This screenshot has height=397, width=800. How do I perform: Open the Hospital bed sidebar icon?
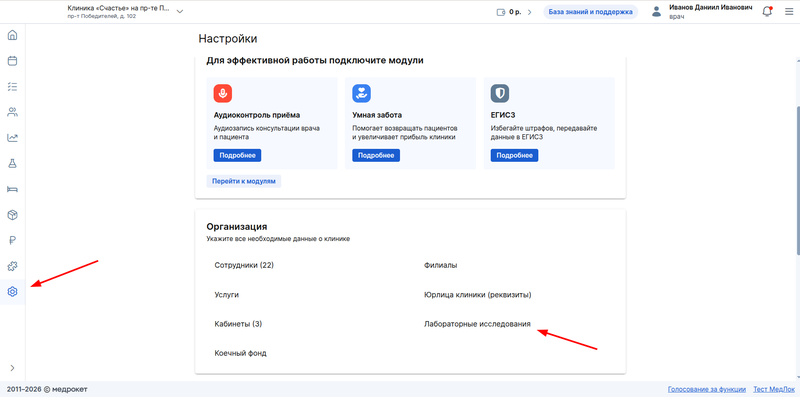click(x=12, y=189)
